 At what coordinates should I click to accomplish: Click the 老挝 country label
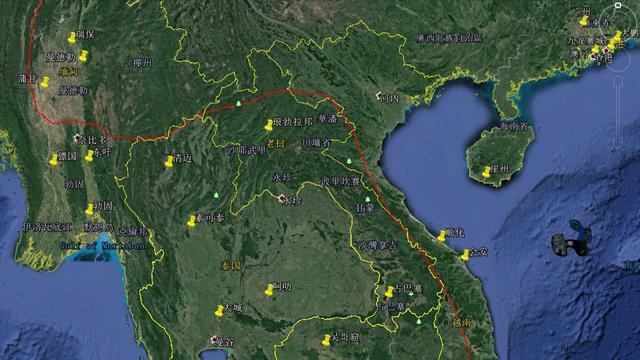pos(276,143)
